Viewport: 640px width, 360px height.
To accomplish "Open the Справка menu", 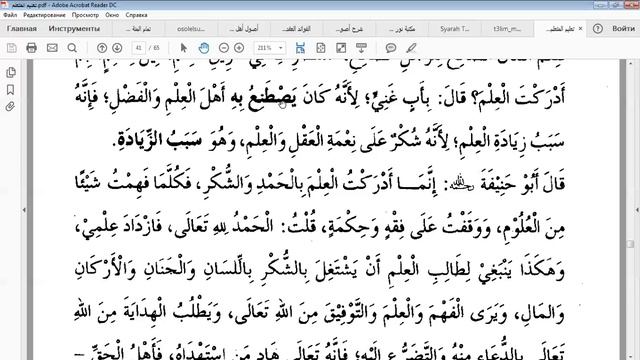I will [x=136, y=15].
